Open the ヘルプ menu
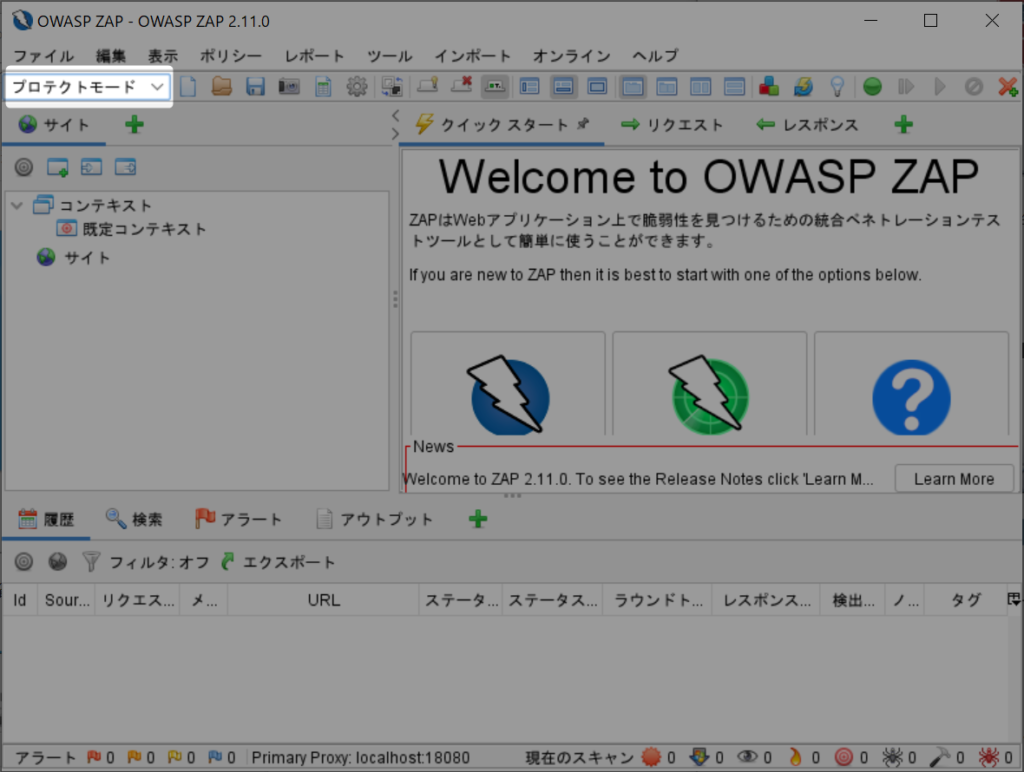 pyautogui.click(x=655, y=56)
